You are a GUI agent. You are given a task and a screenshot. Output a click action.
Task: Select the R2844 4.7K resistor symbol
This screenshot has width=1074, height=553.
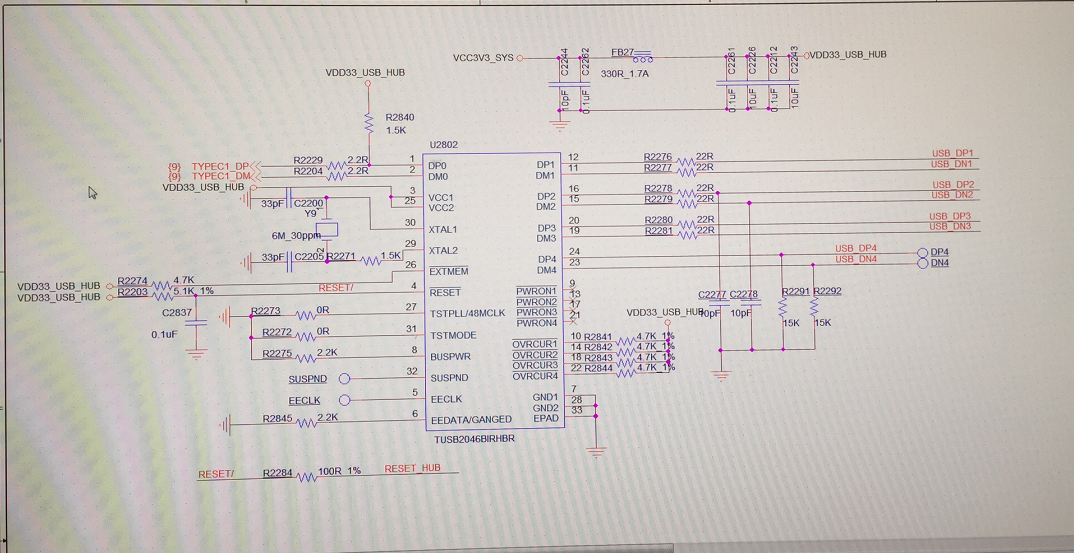click(x=626, y=373)
